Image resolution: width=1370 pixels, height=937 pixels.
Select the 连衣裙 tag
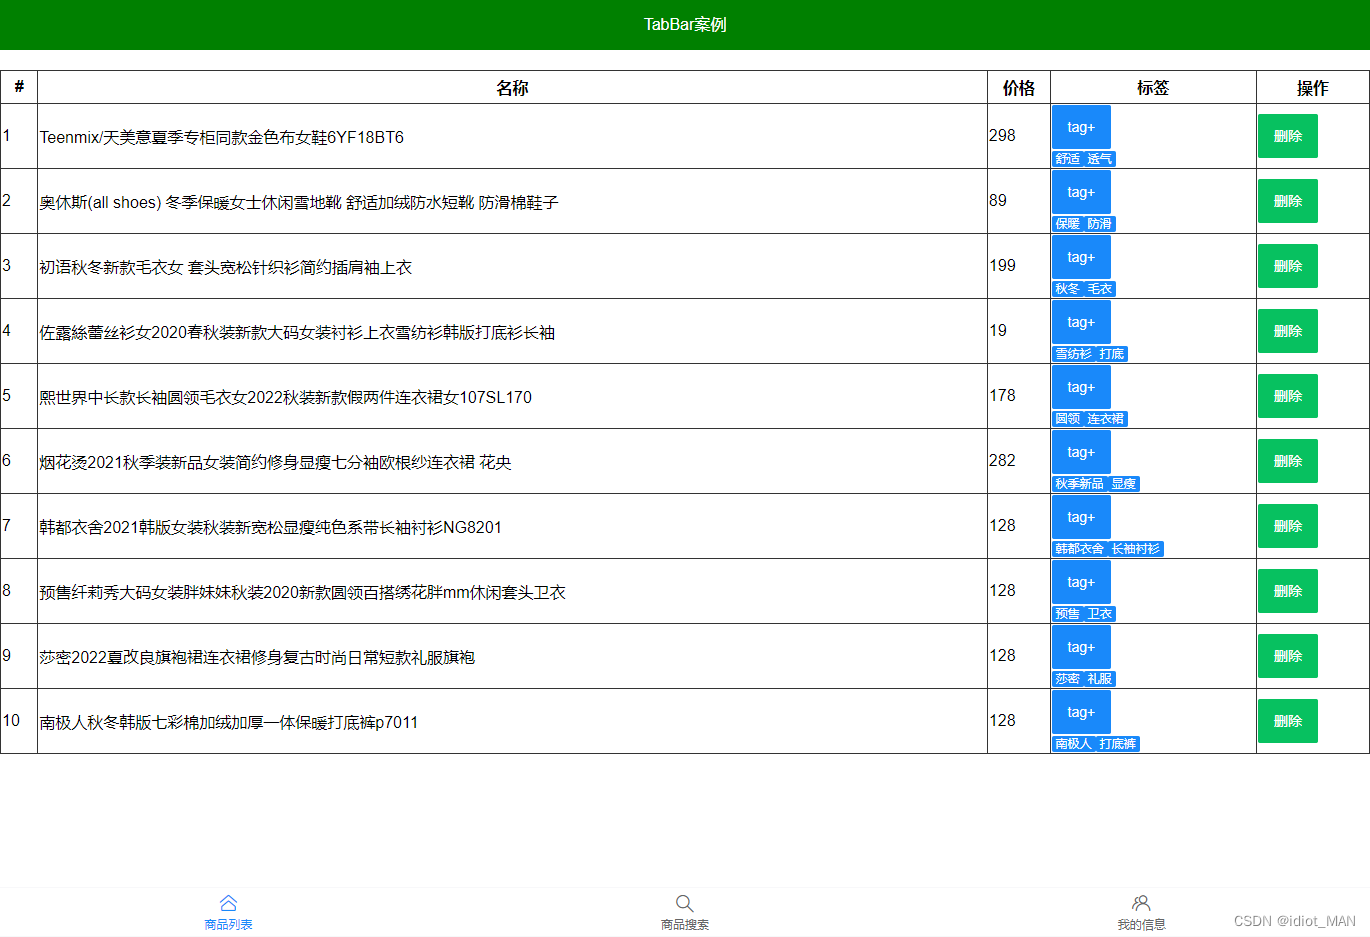(1106, 419)
